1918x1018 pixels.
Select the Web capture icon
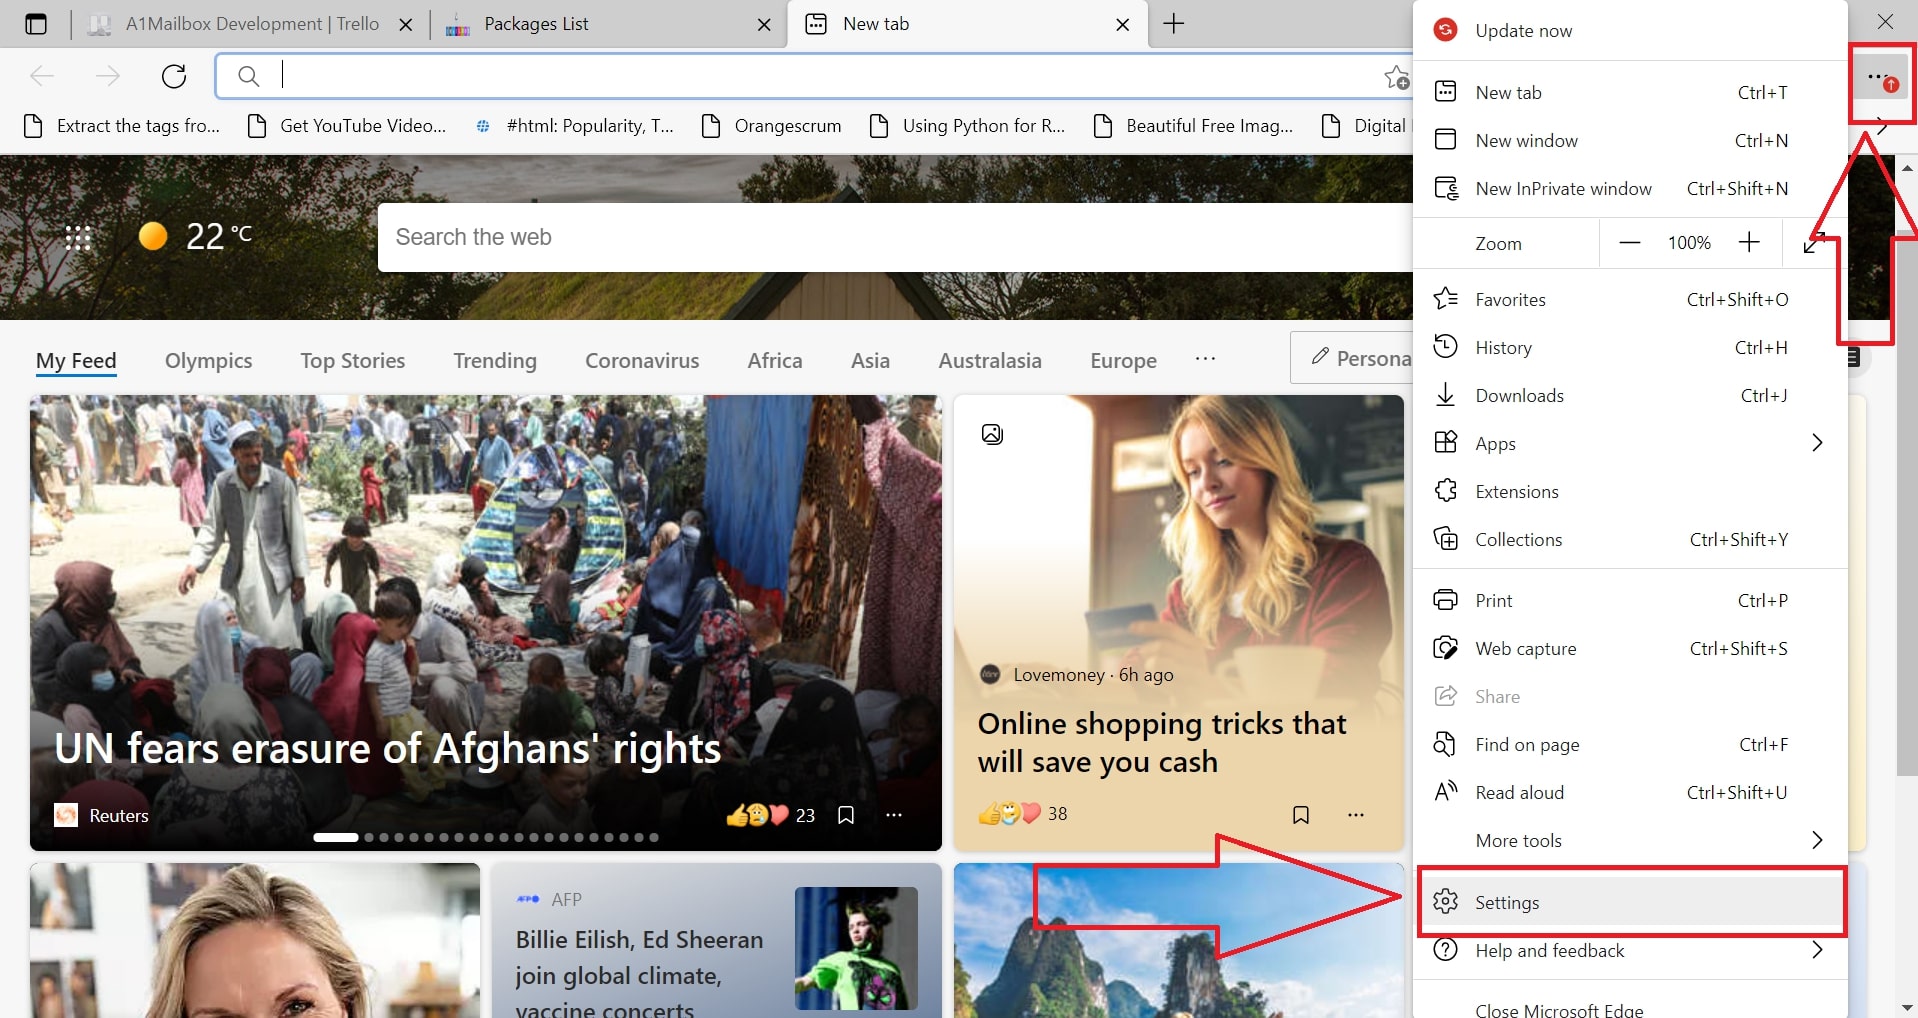[1446, 647]
